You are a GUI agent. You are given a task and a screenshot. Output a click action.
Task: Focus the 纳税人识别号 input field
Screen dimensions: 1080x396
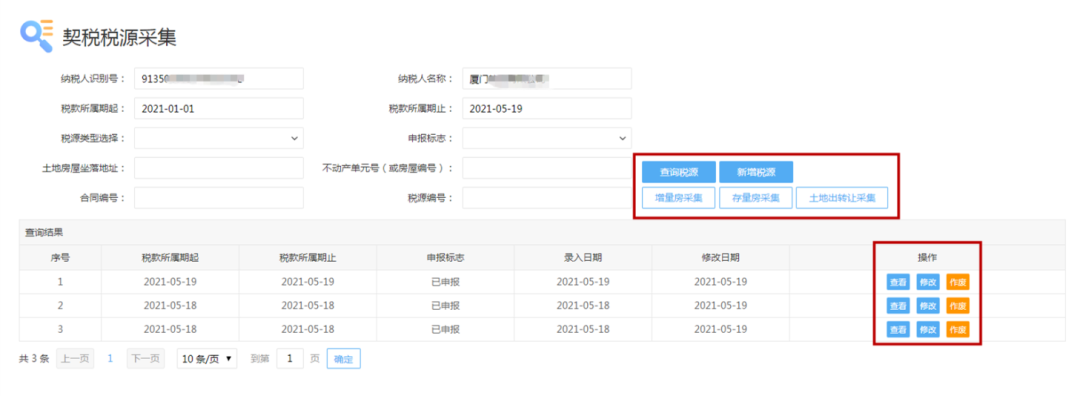coord(219,79)
